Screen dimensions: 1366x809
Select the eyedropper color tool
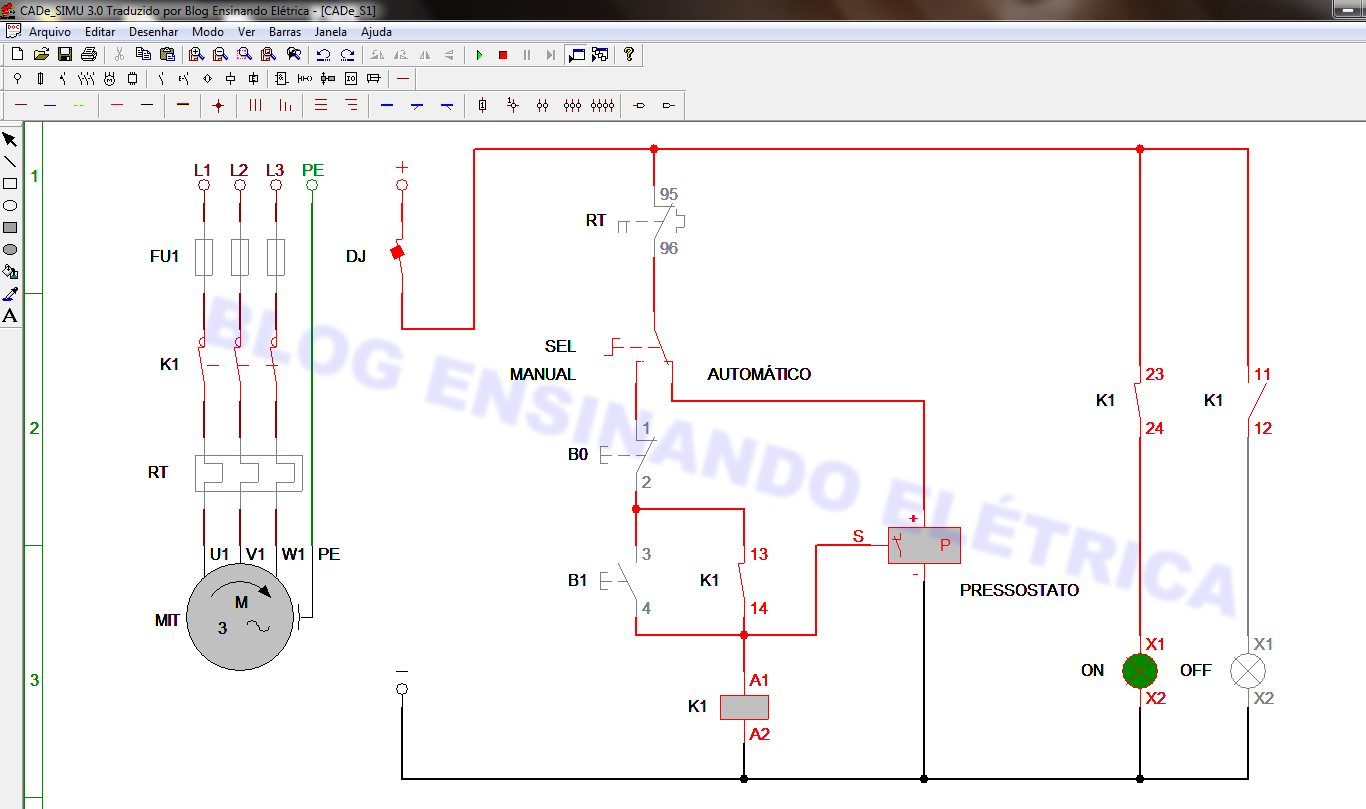pyautogui.click(x=10, y=293)
